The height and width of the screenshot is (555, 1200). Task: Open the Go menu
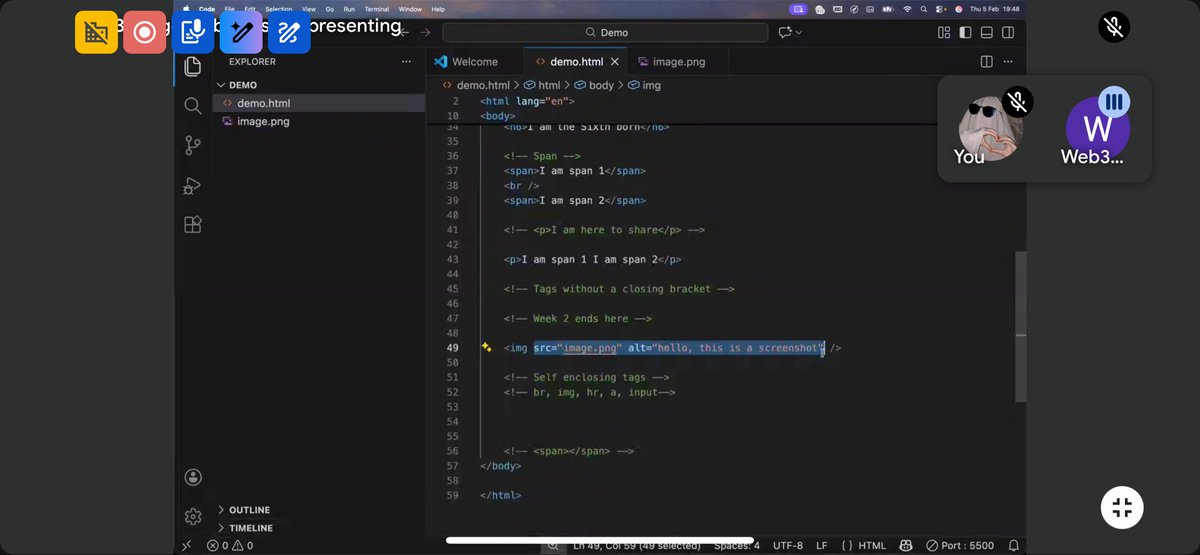coord(330,9)
